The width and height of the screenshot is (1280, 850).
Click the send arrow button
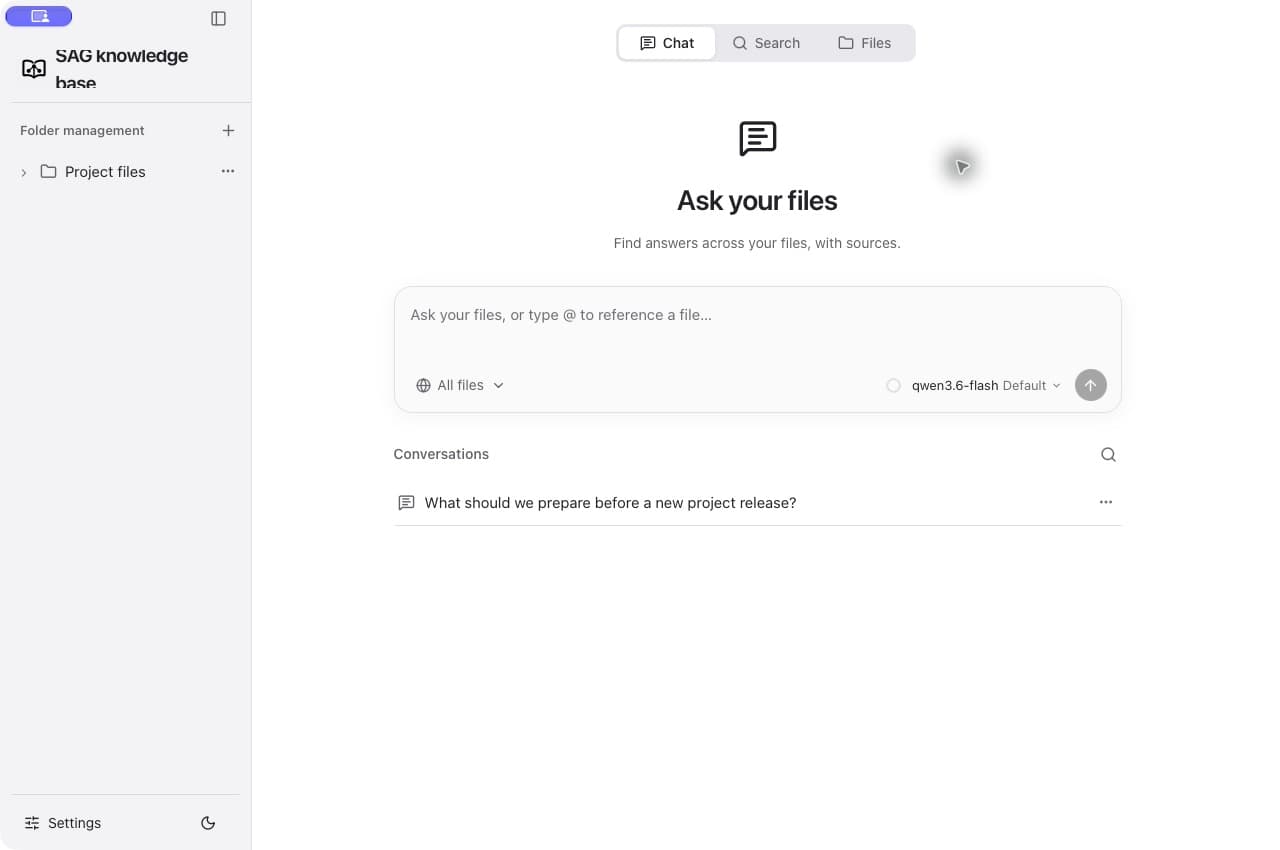[x=1091, y=385]
